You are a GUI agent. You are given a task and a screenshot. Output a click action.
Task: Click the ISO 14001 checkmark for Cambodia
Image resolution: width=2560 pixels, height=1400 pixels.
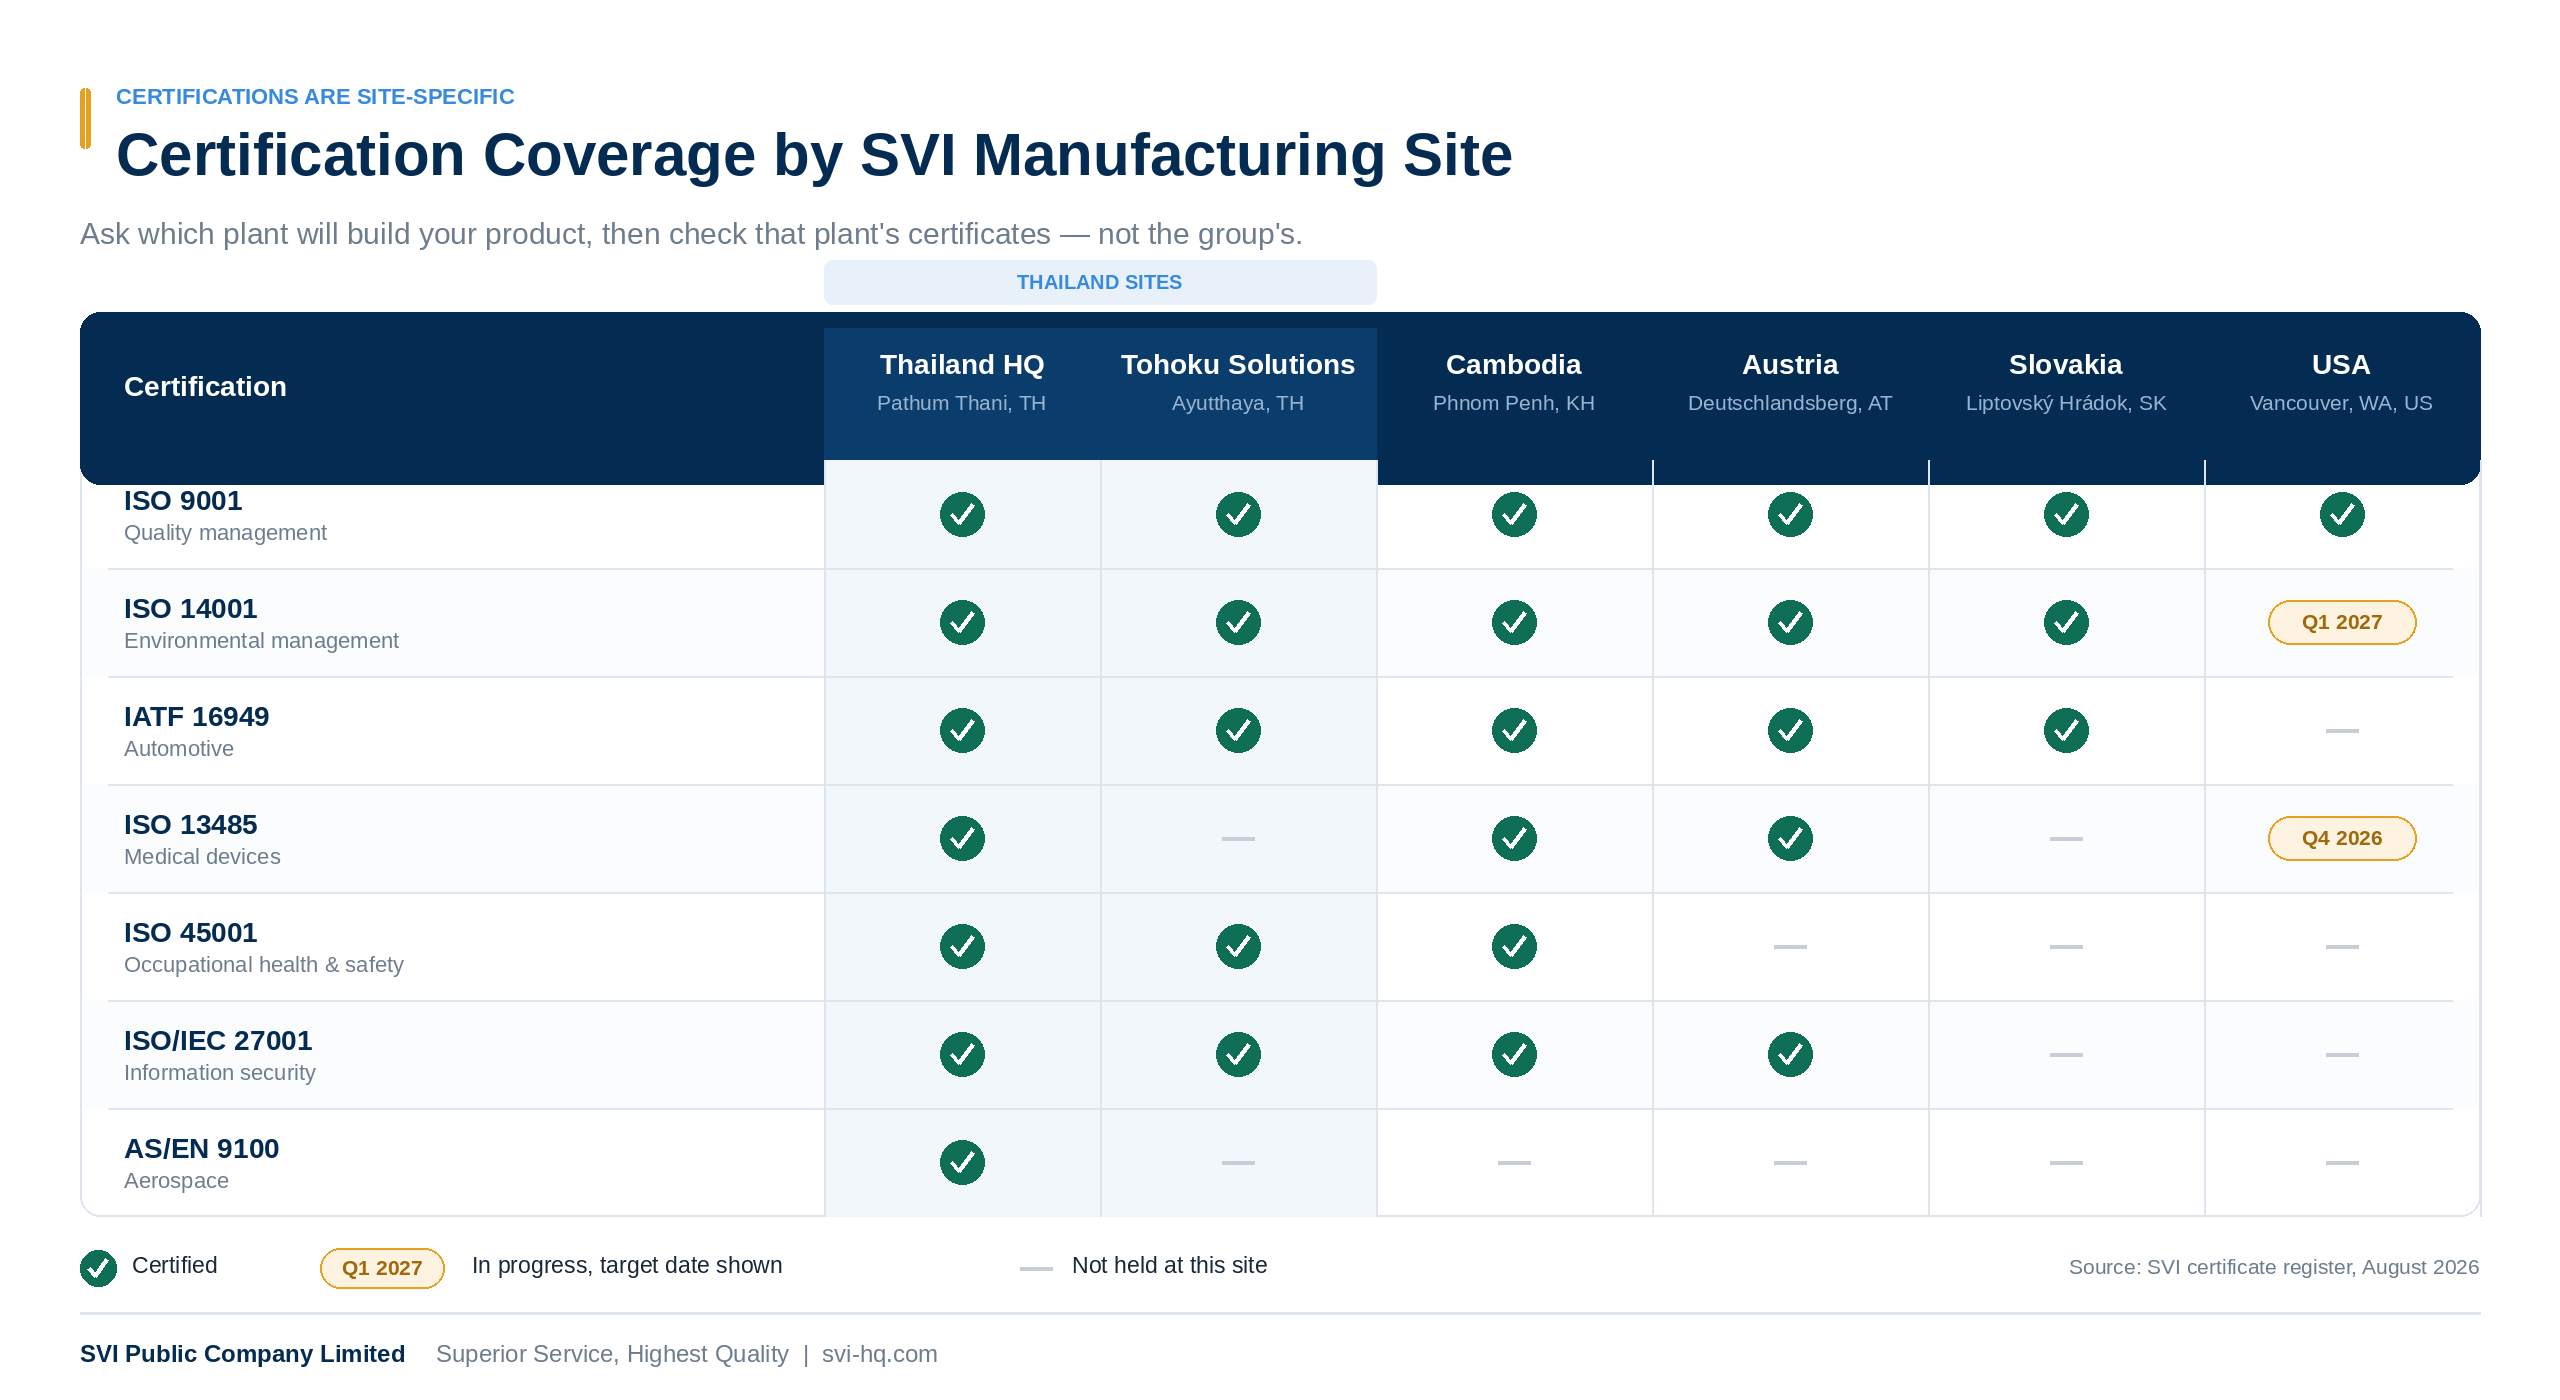tap(1514, 623)
